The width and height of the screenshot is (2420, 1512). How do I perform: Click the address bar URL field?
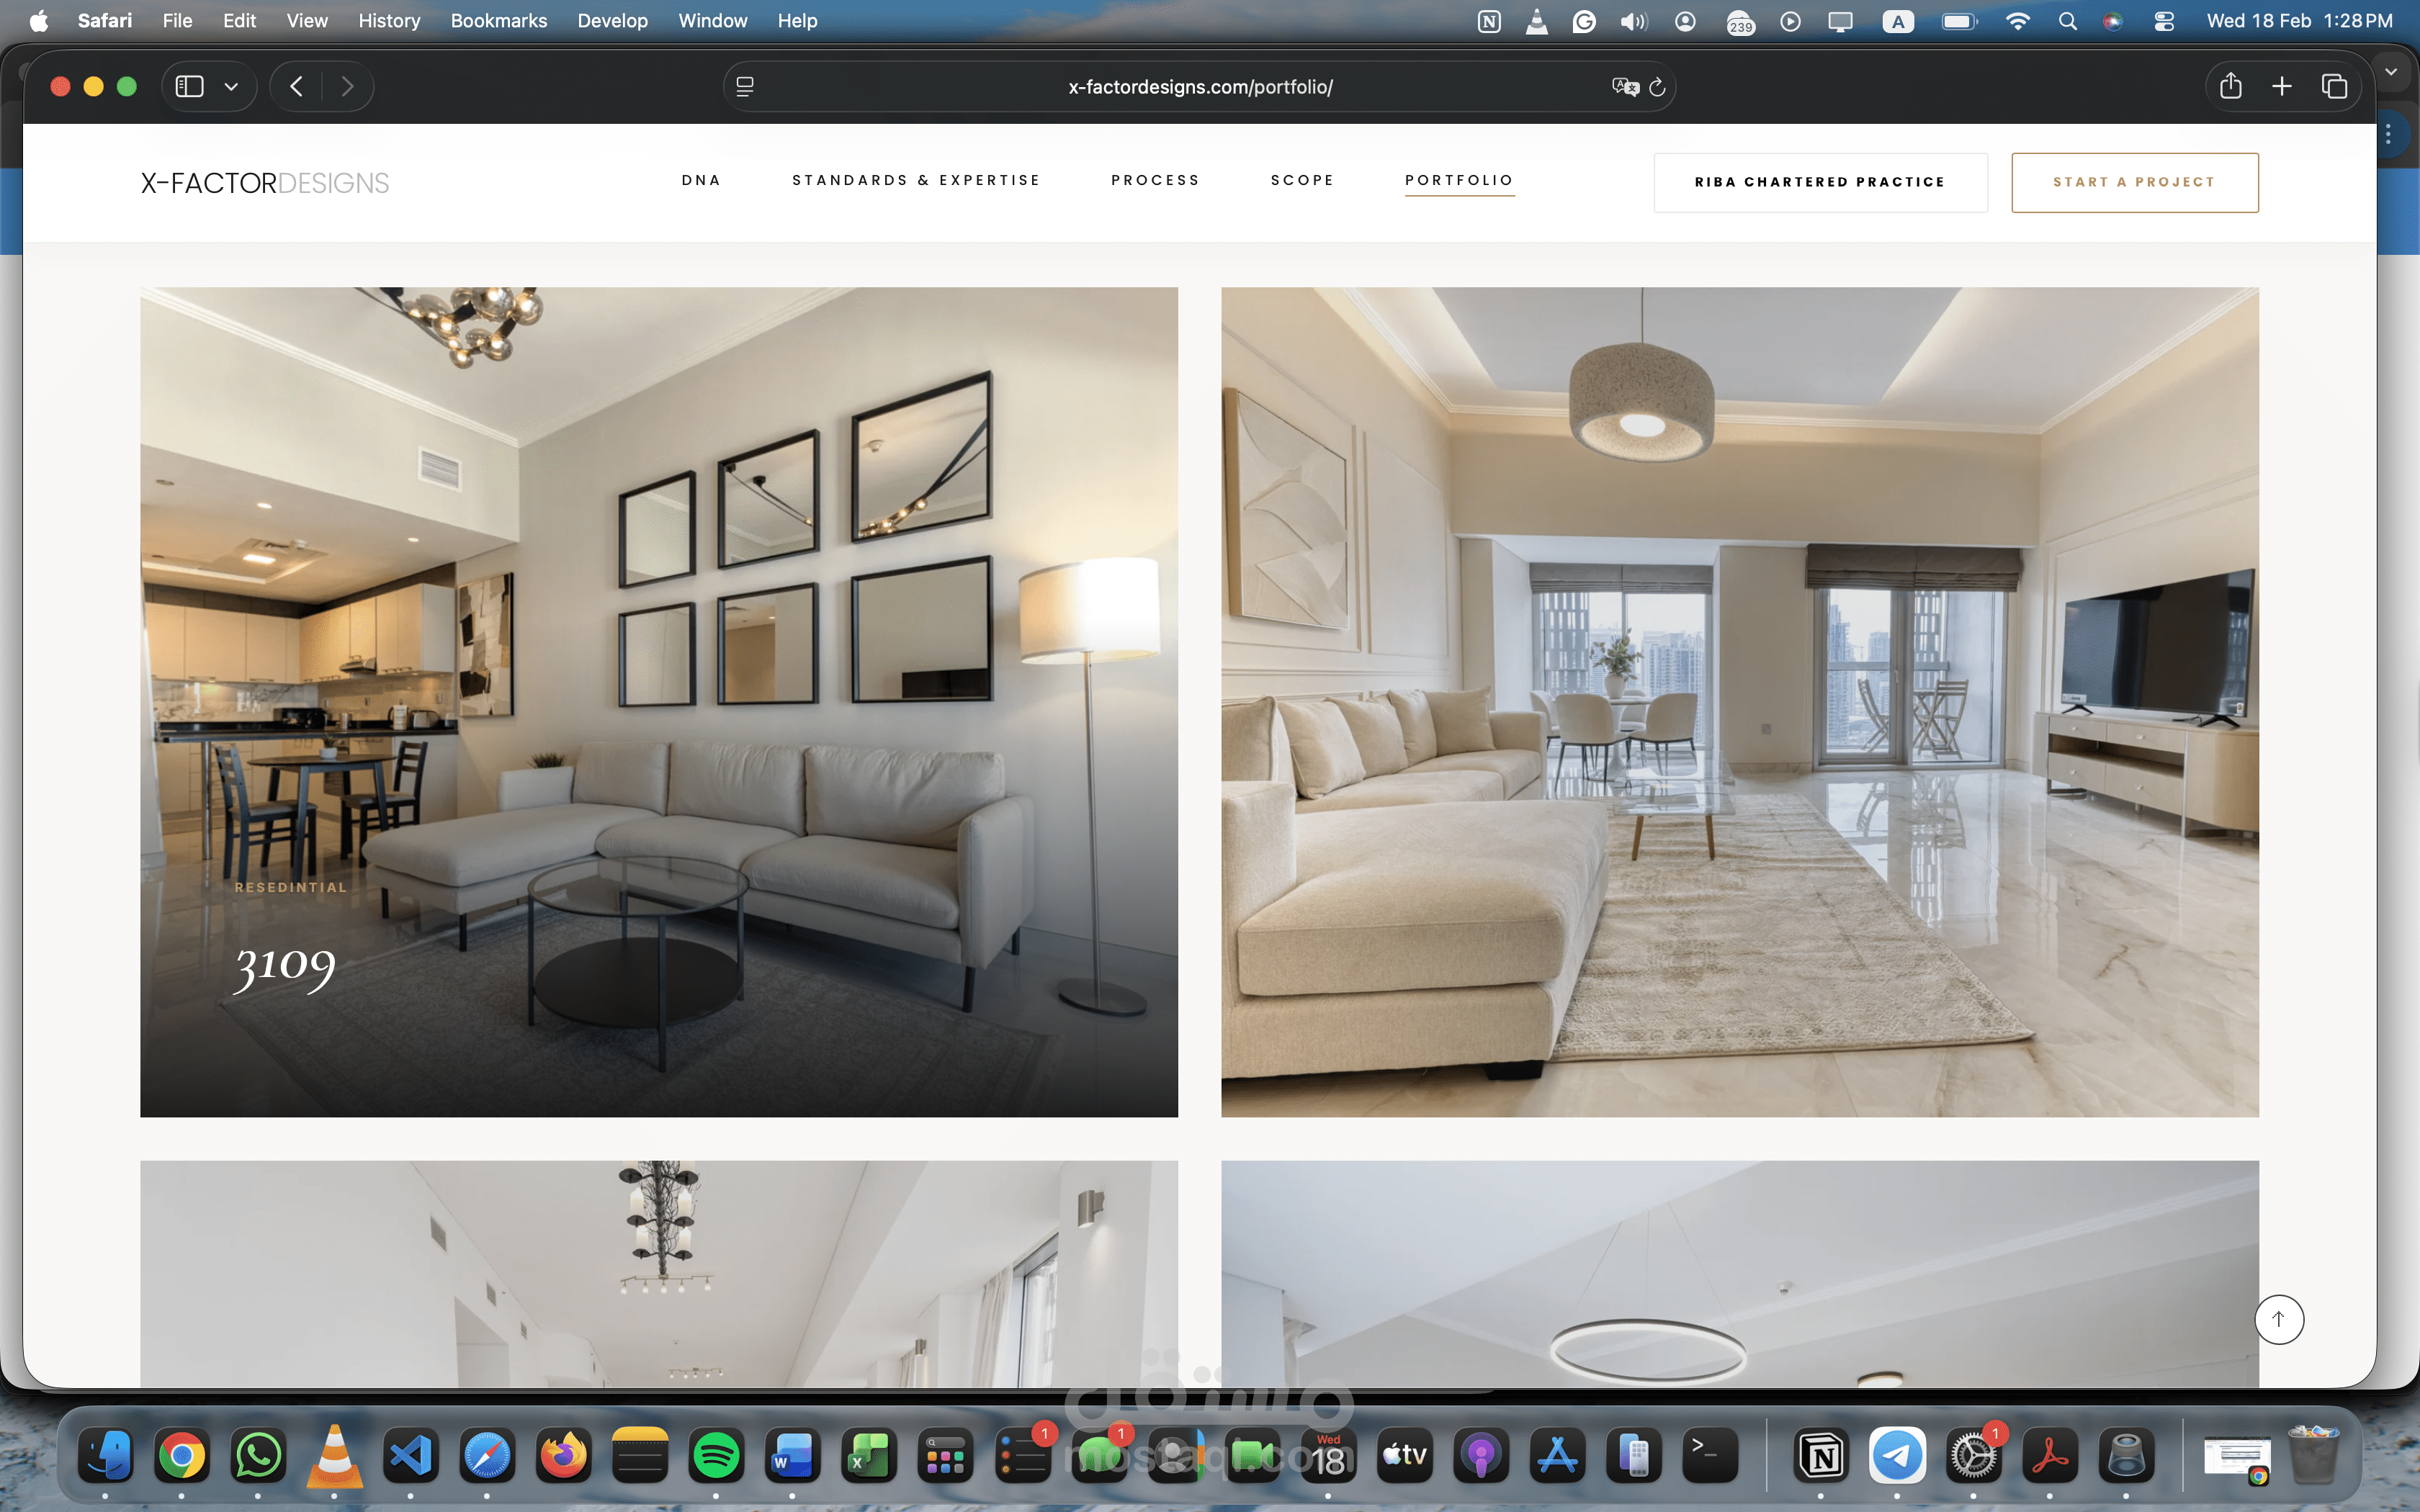coord(1199,87)
